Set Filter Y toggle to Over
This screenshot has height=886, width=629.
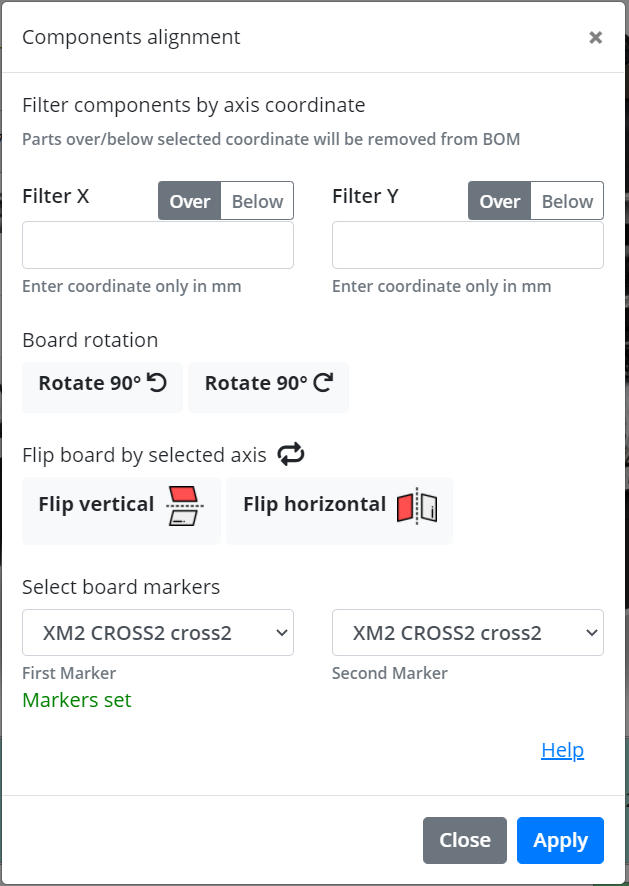click(x=499, y=201)
